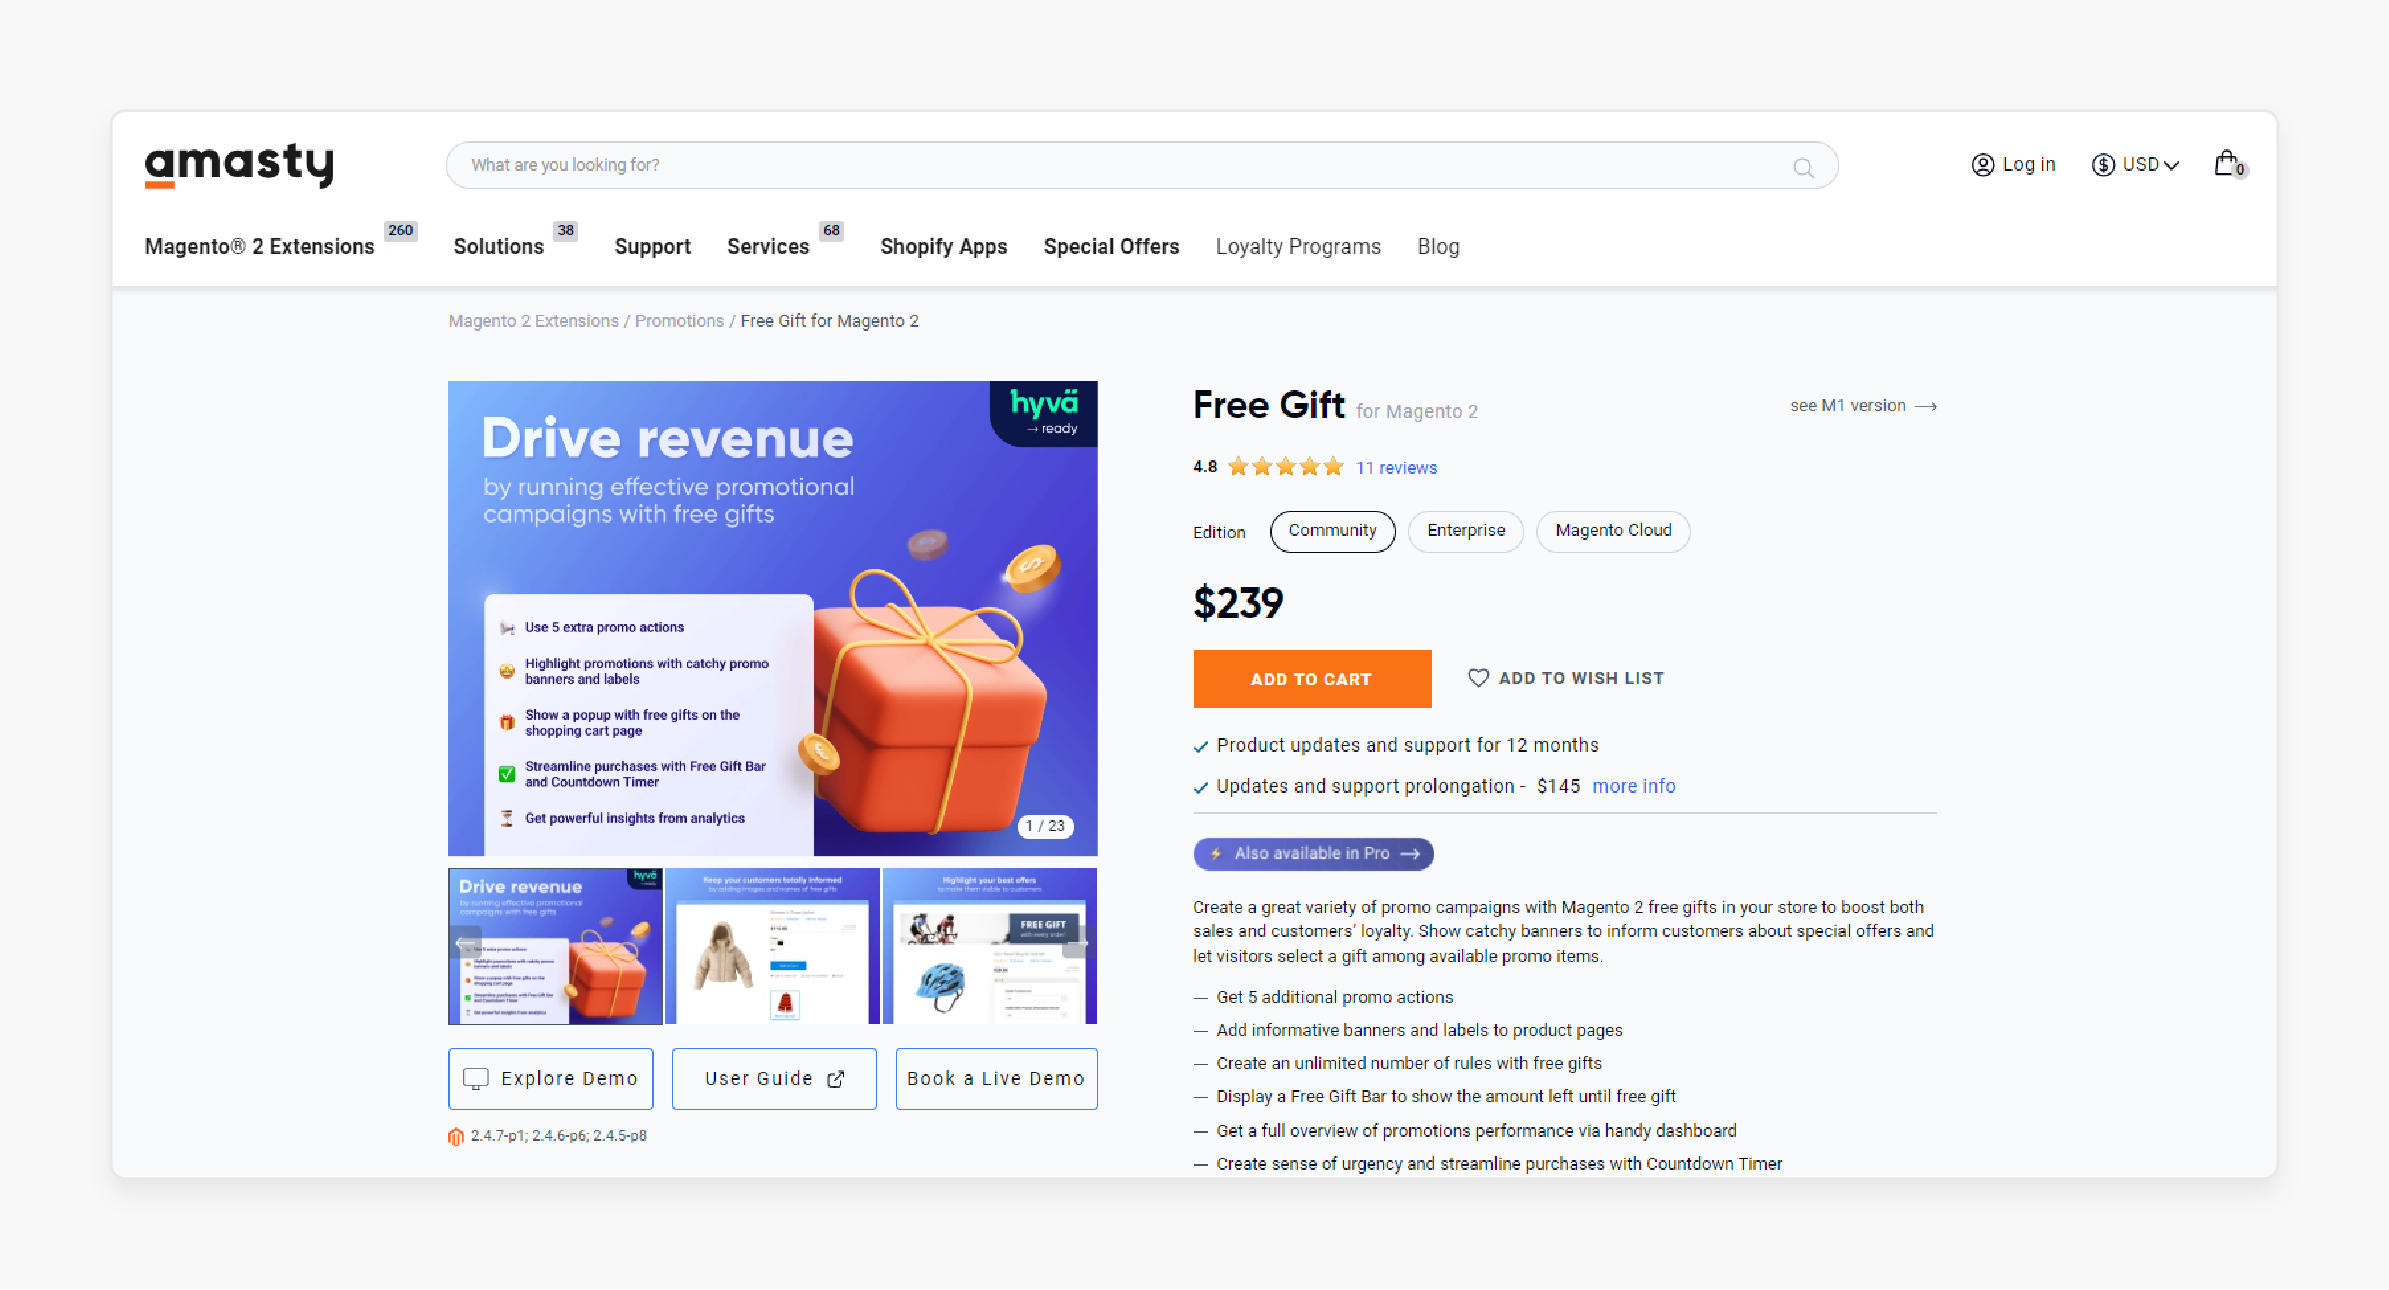2389x1290 pixels.
Task: Click the shopping cart icon
Action: tap(2227, 164)
